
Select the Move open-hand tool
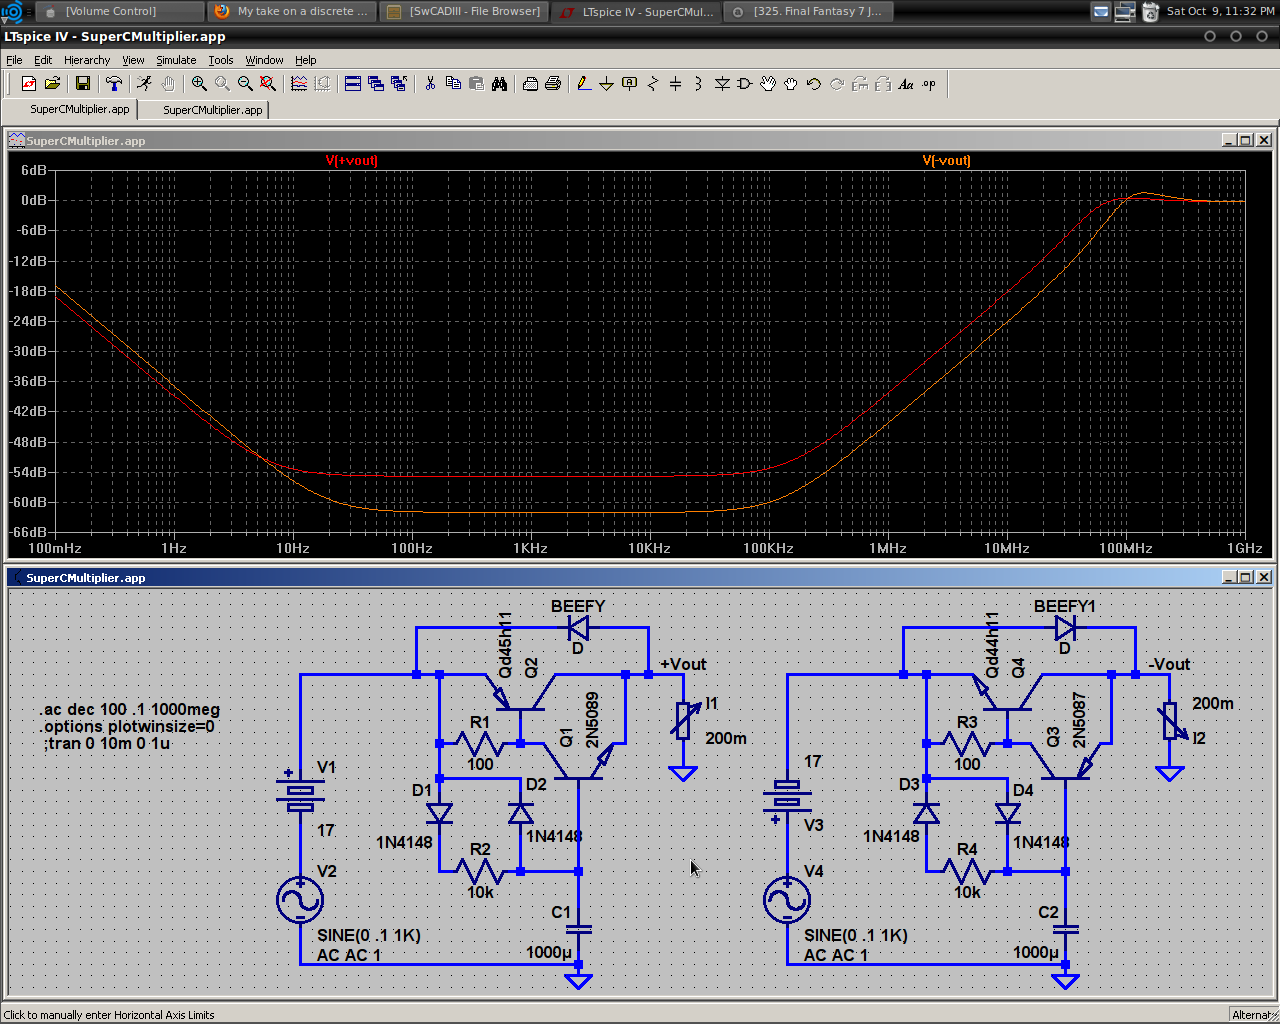click(x=768, y=84)
